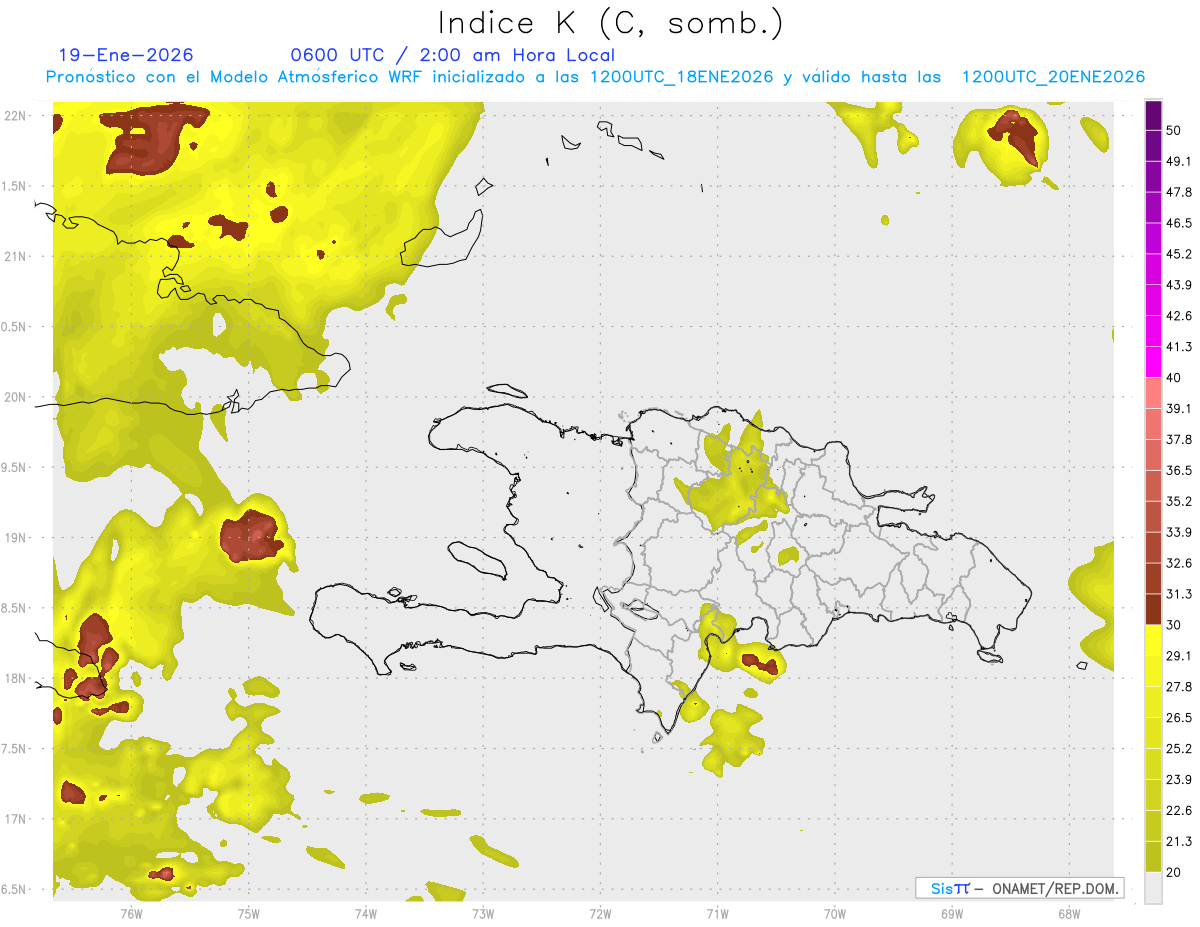Select the gray swatch below 20 on colorbar
This screenshot has width=1200, height=927.
(1154, 887)
